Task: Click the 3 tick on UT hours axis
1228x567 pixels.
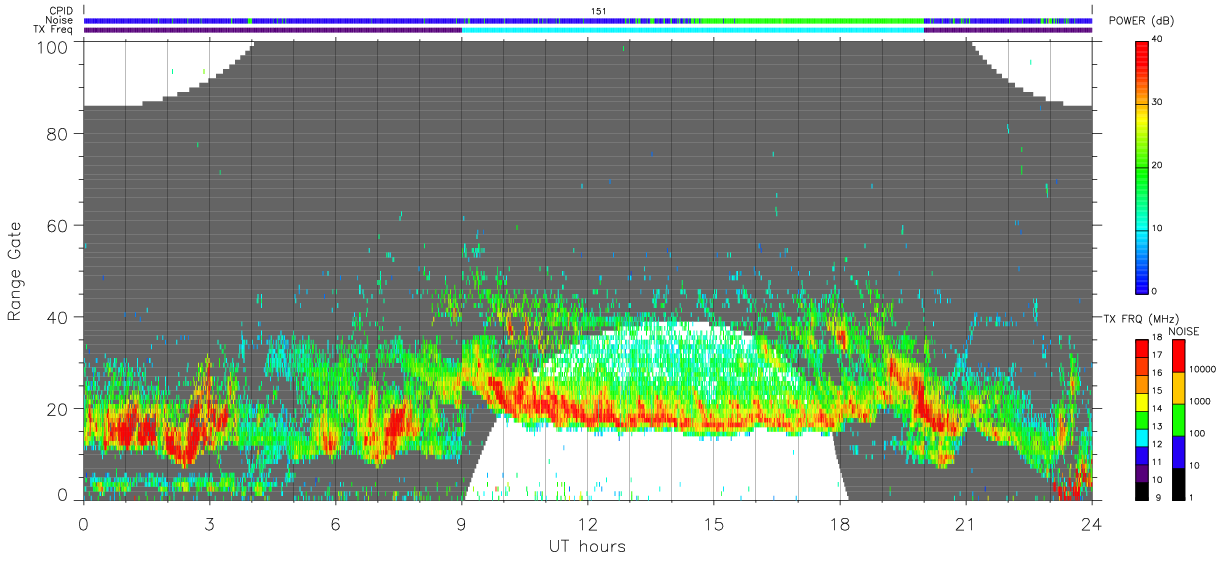Action: click(x=210, y=523)
